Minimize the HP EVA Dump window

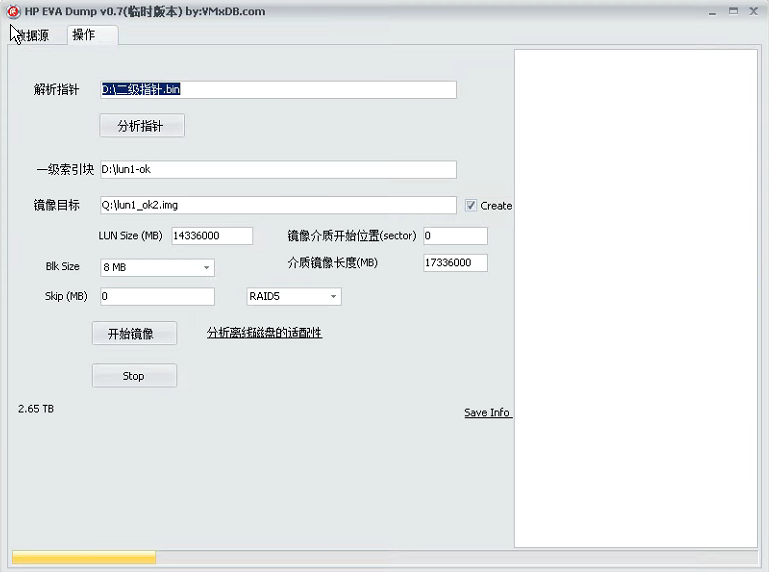coord(712,11)
